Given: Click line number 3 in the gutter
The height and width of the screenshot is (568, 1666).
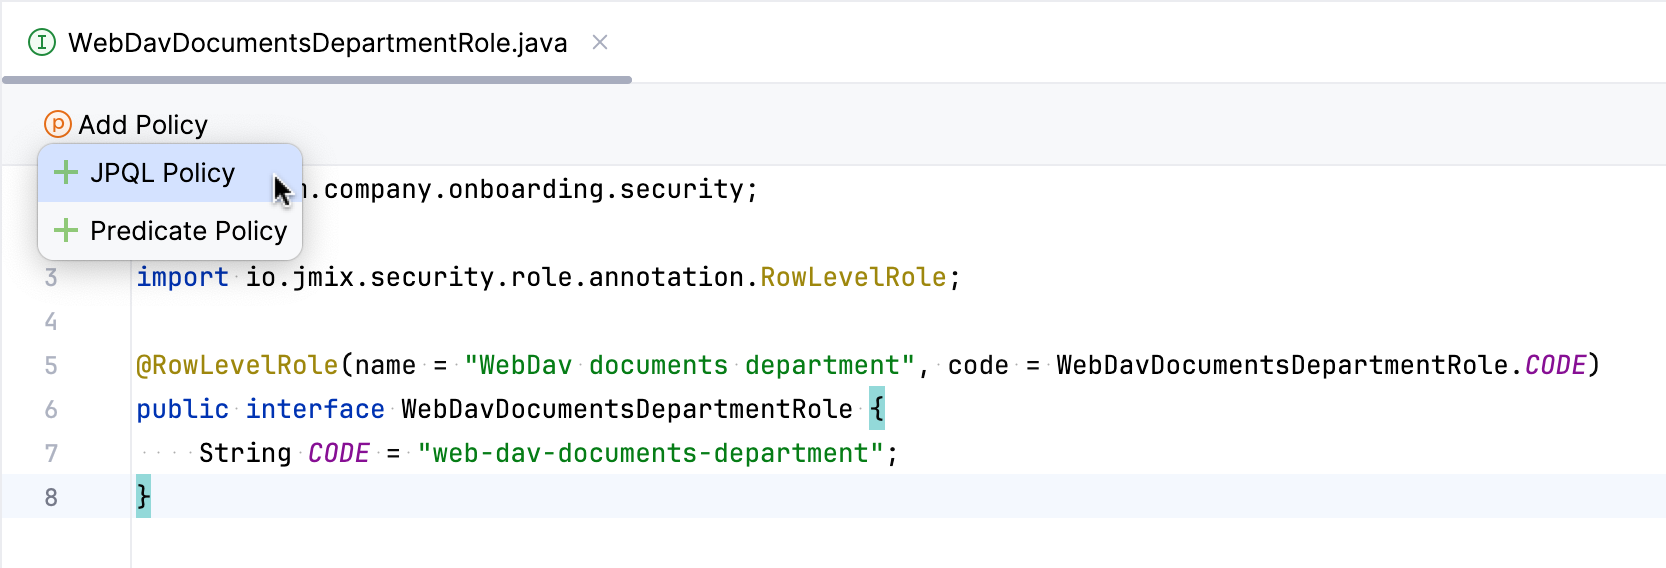Looking at the screenshot, I should click(x=51, y=277).
